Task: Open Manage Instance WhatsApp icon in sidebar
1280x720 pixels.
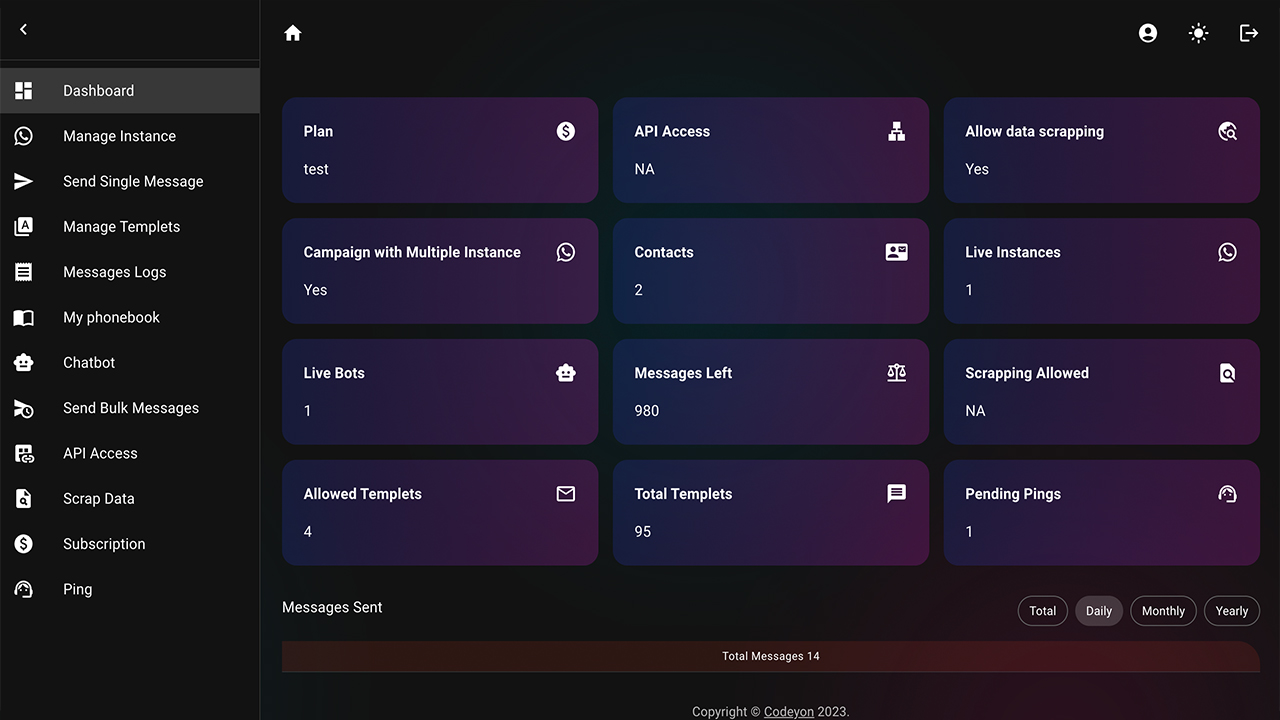Action: [24, 136]
